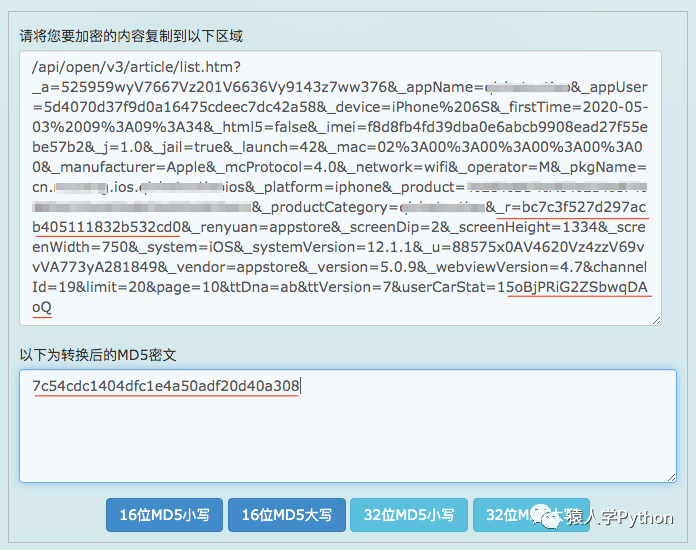Click the _version=5.0.9 parameter text
This screenshot has height=550, width=696.
click(364, 267)
